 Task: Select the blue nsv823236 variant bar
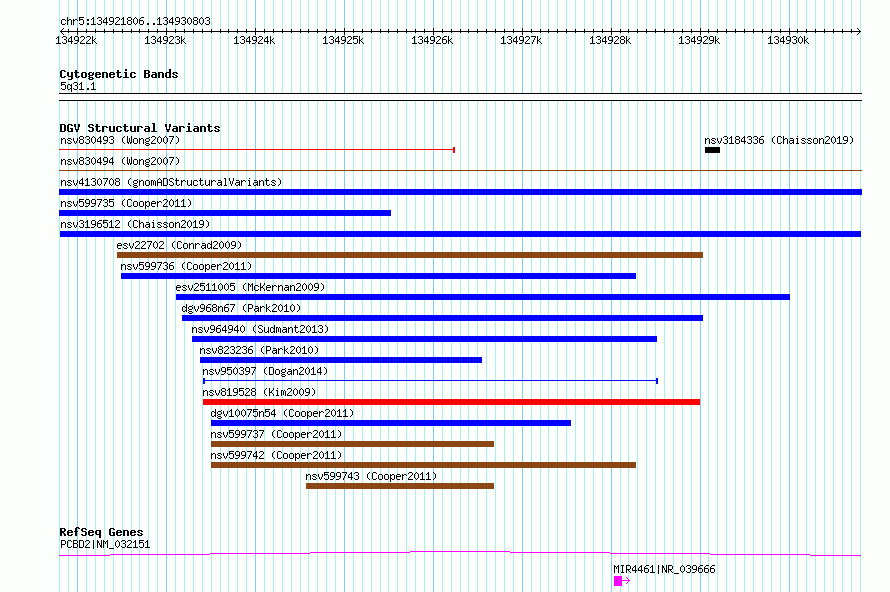coord(341,360)
